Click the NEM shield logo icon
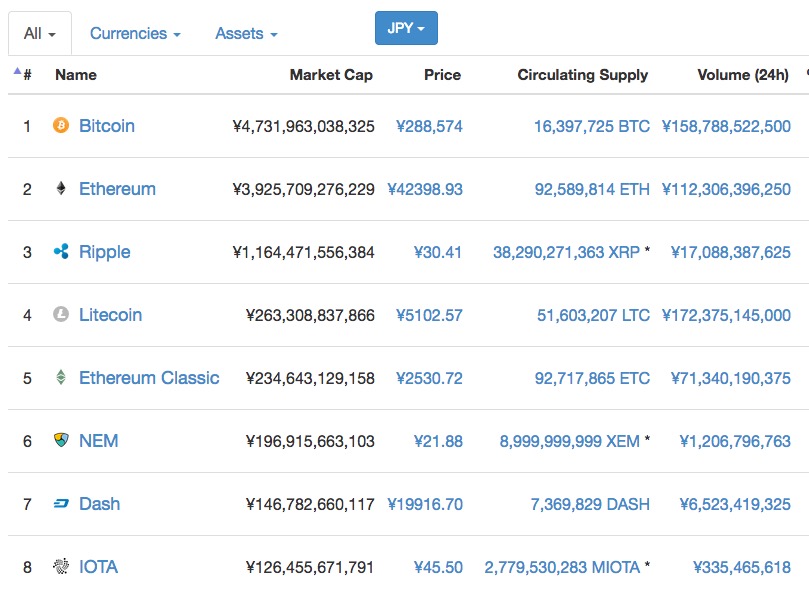The height and width of the screenshot is (596, 809). pos(61,440)
